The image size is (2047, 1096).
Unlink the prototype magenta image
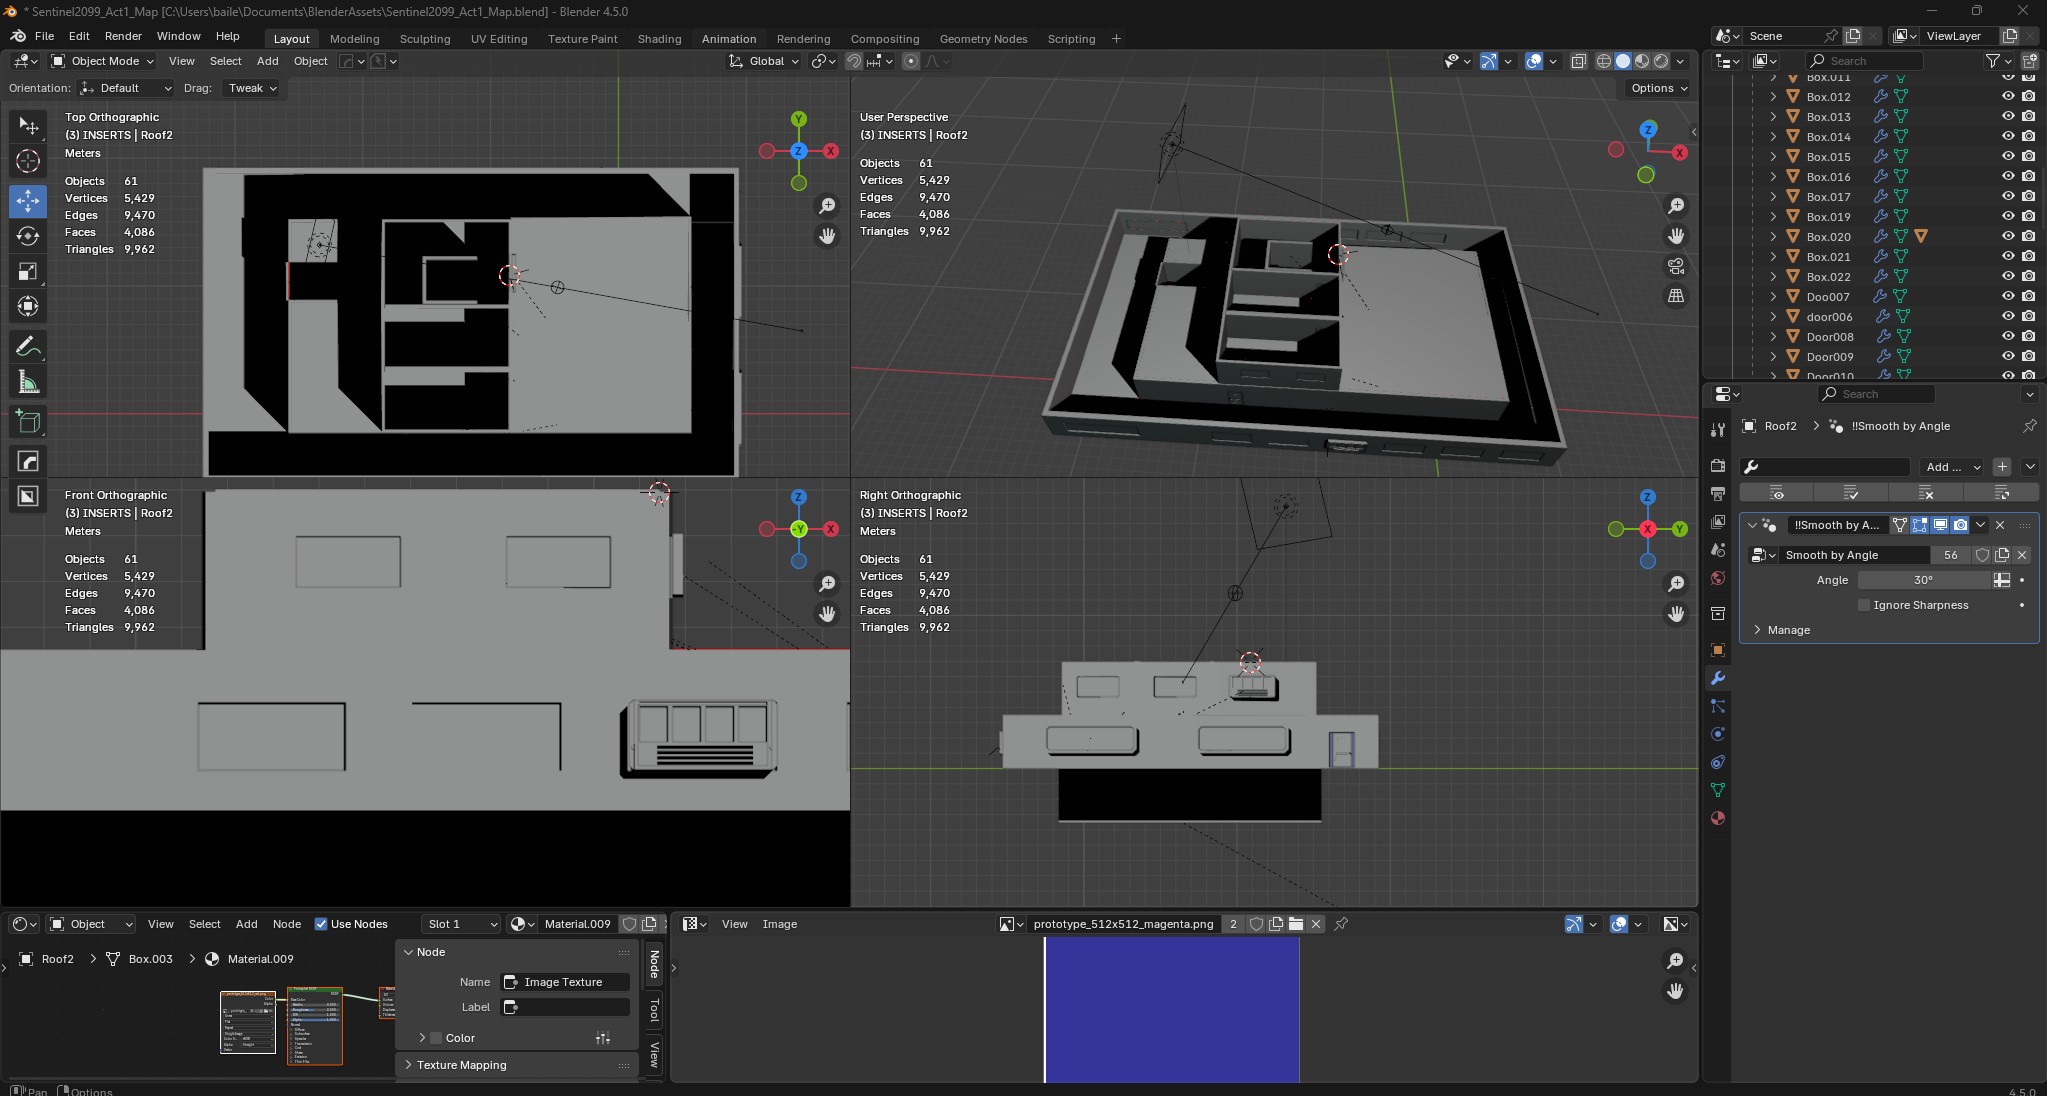click(x=1317, y=924)
